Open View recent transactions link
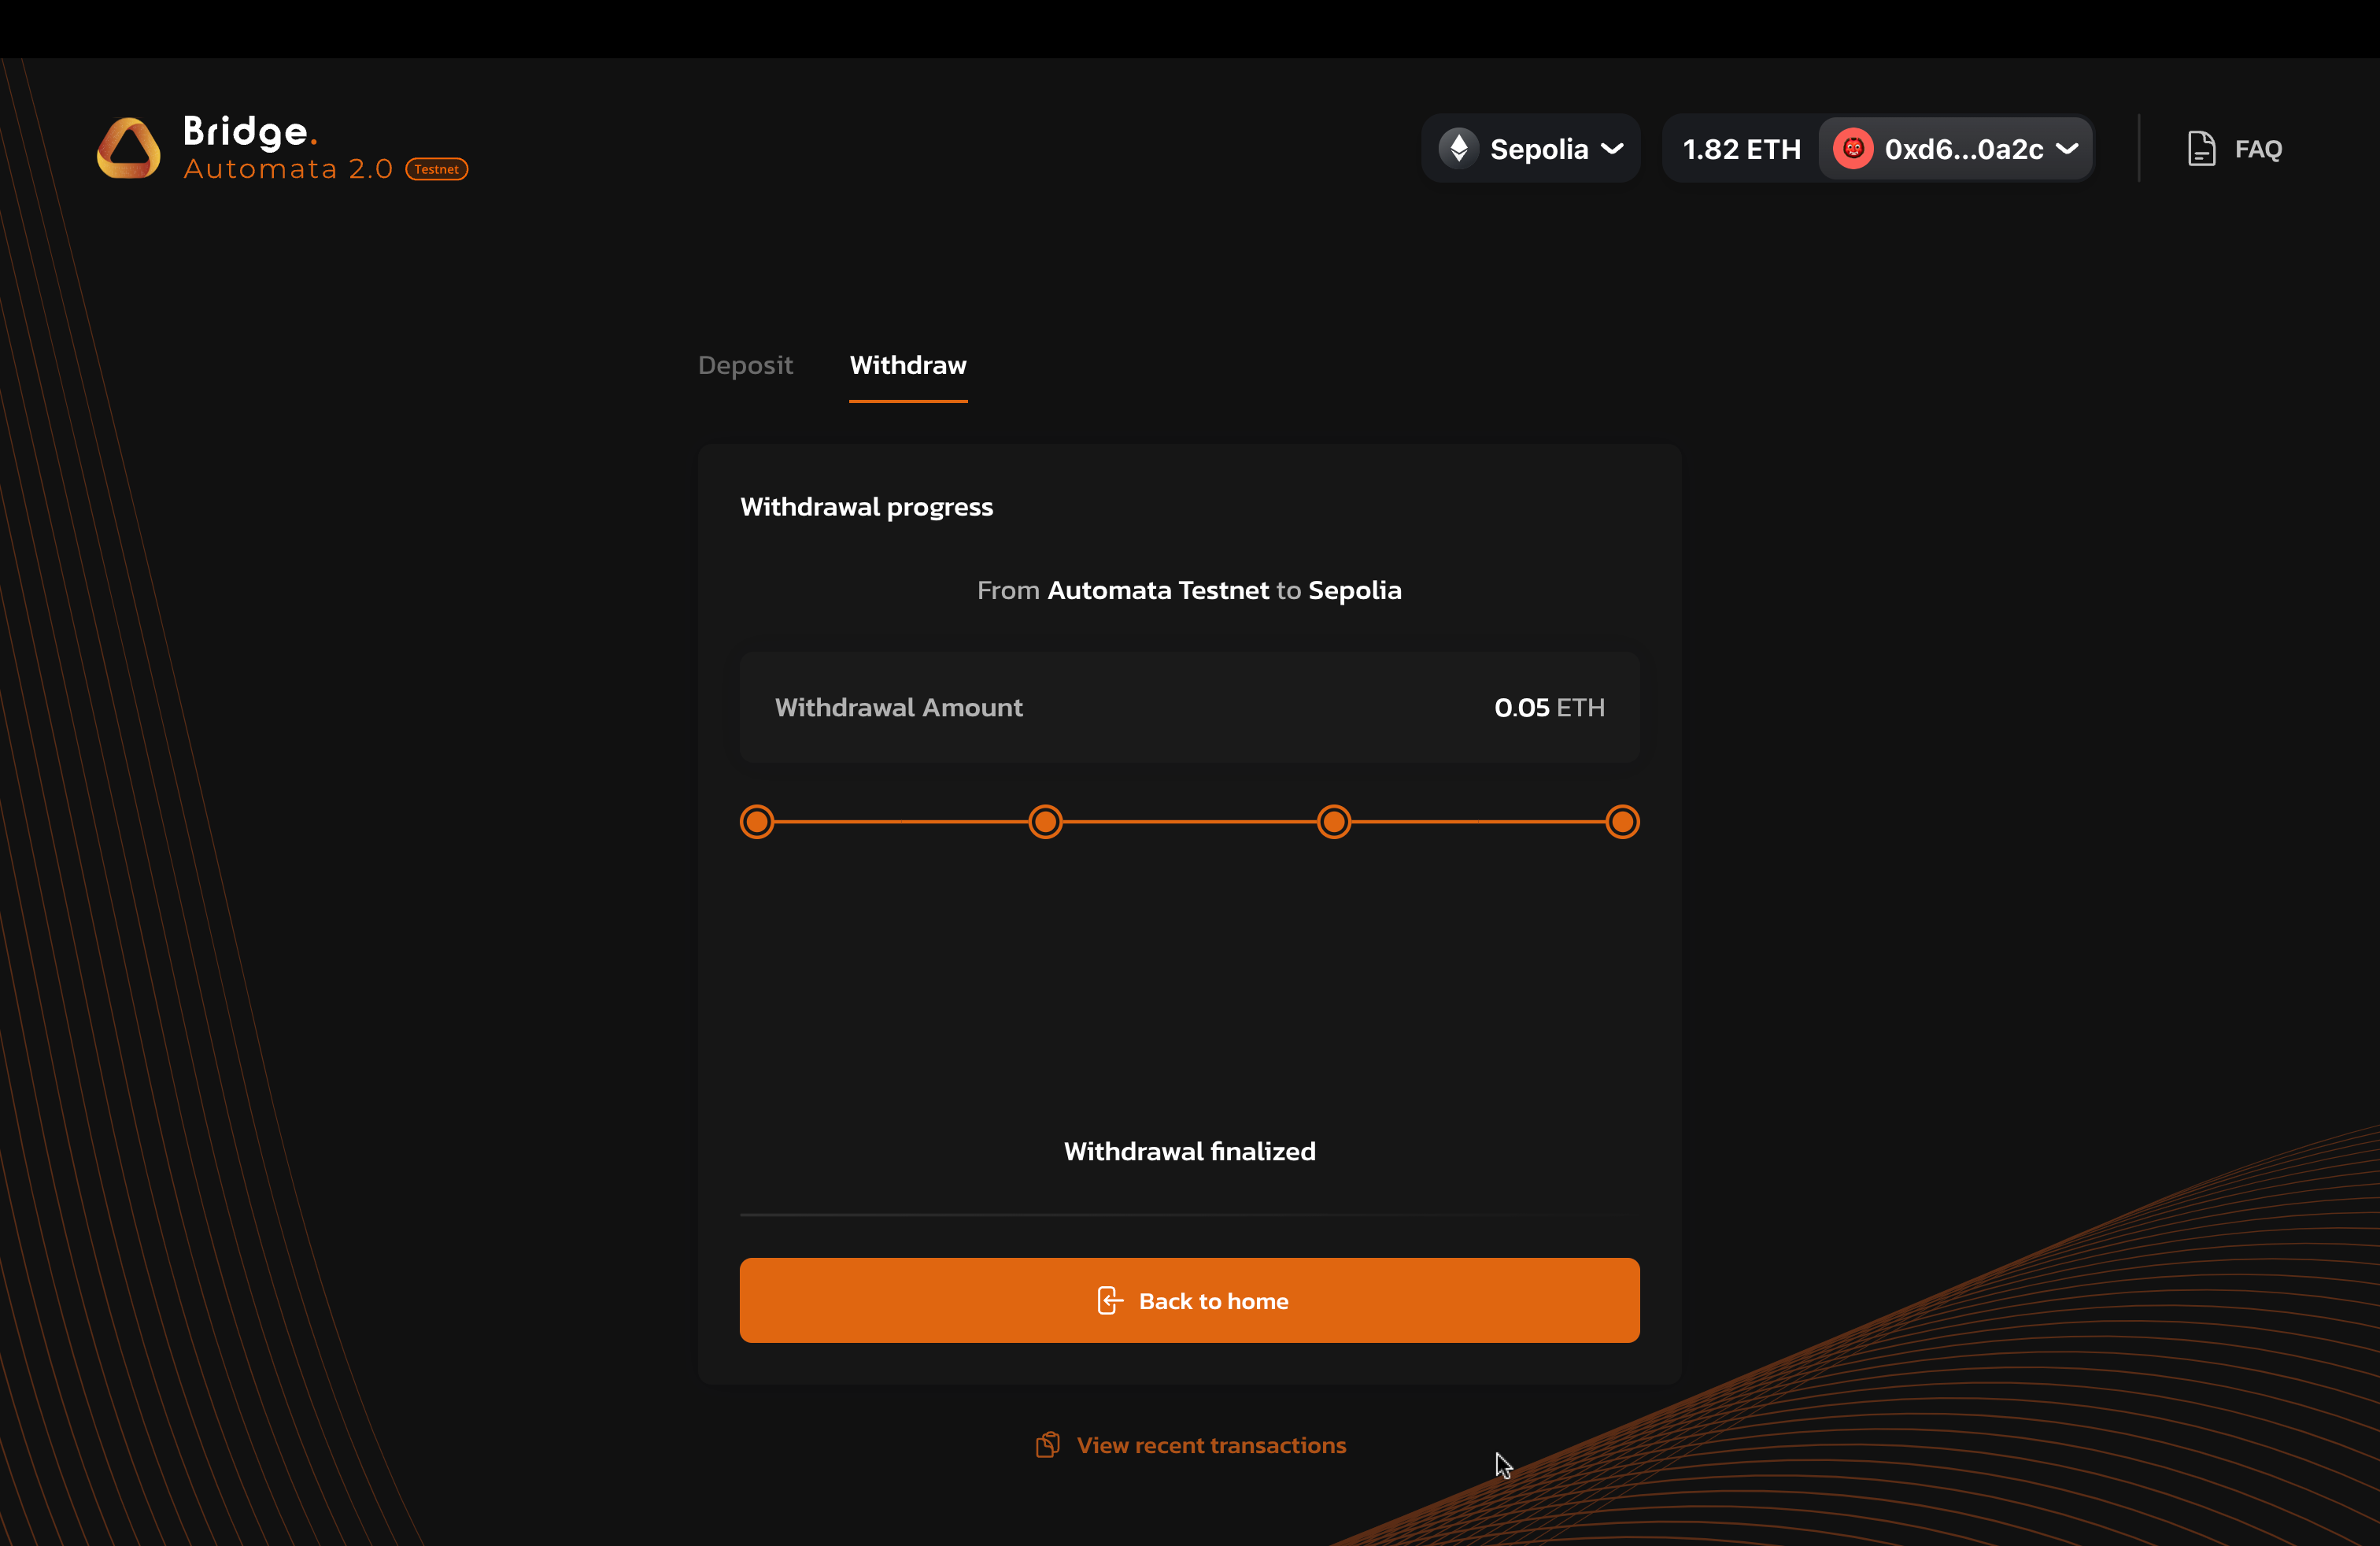The height and width of the screenshot is (1546, 2380). tap(1211, 1445)
